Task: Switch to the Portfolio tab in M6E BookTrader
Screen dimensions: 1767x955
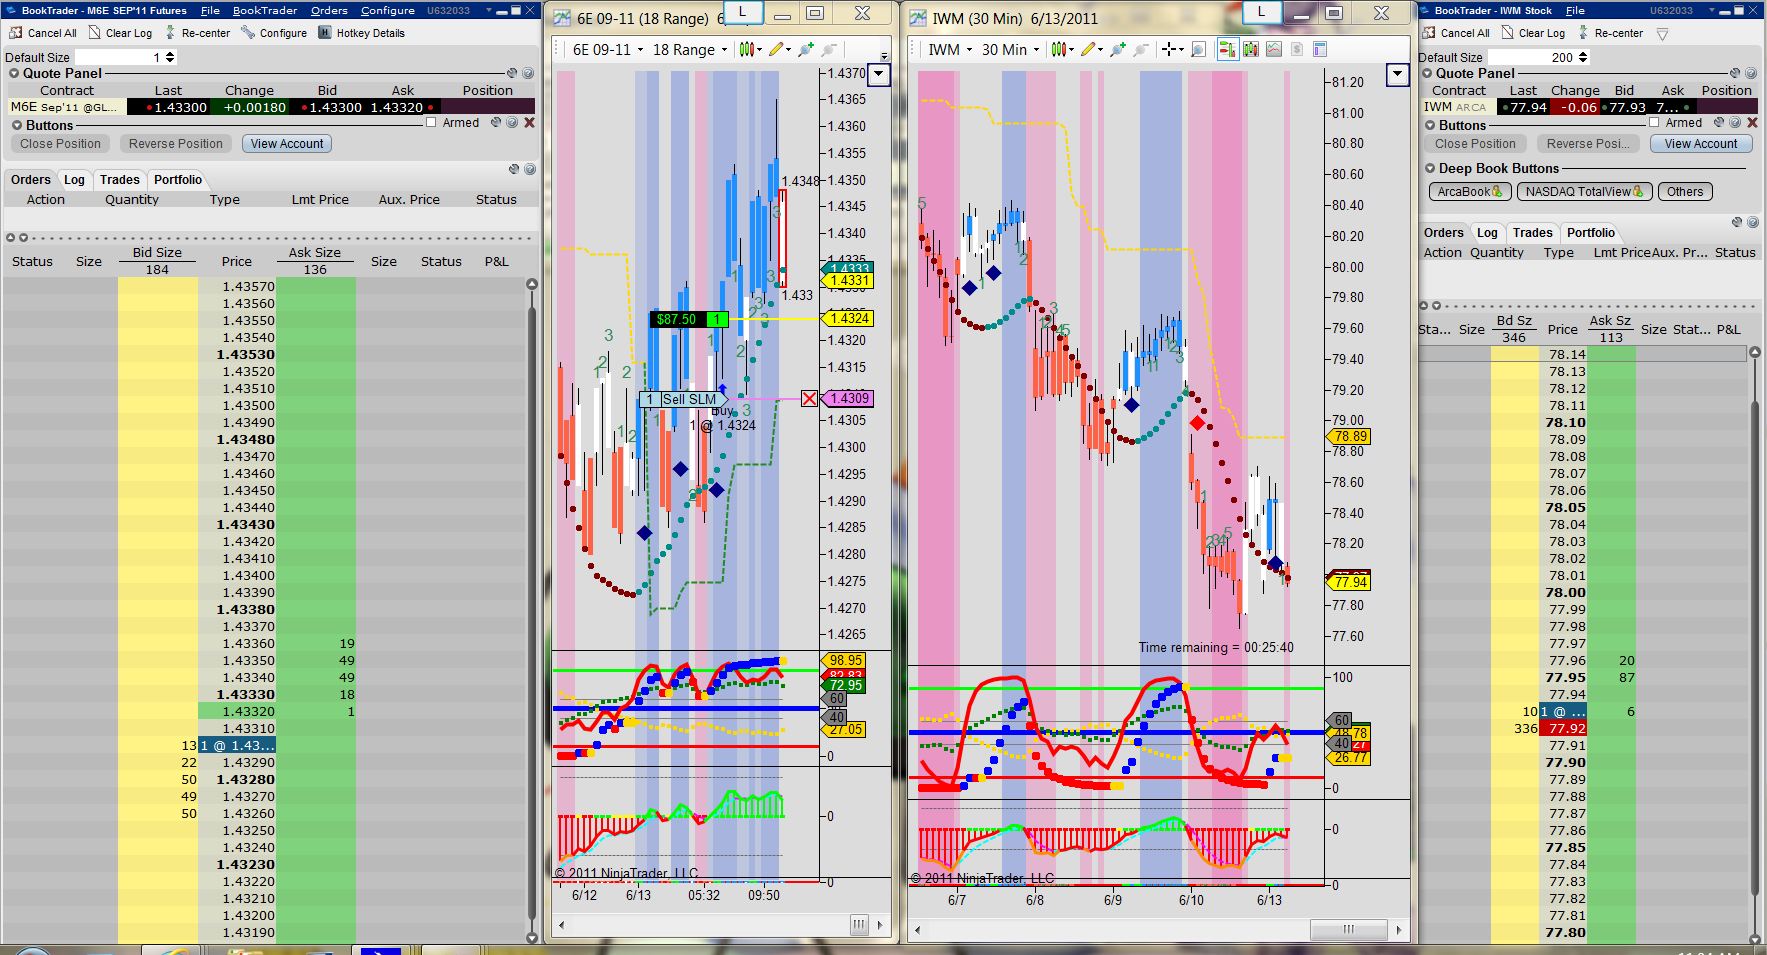Action: click(x=178, y=180)
